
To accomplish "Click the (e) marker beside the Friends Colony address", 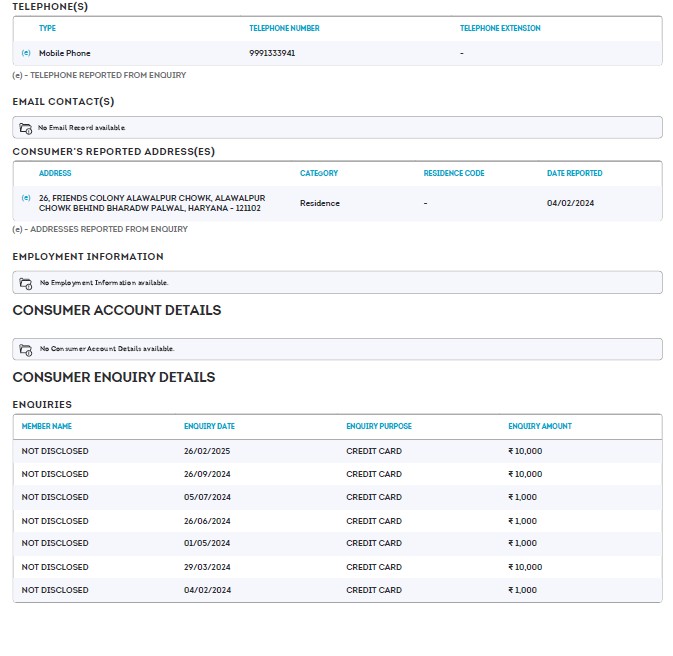I will 26,198.
